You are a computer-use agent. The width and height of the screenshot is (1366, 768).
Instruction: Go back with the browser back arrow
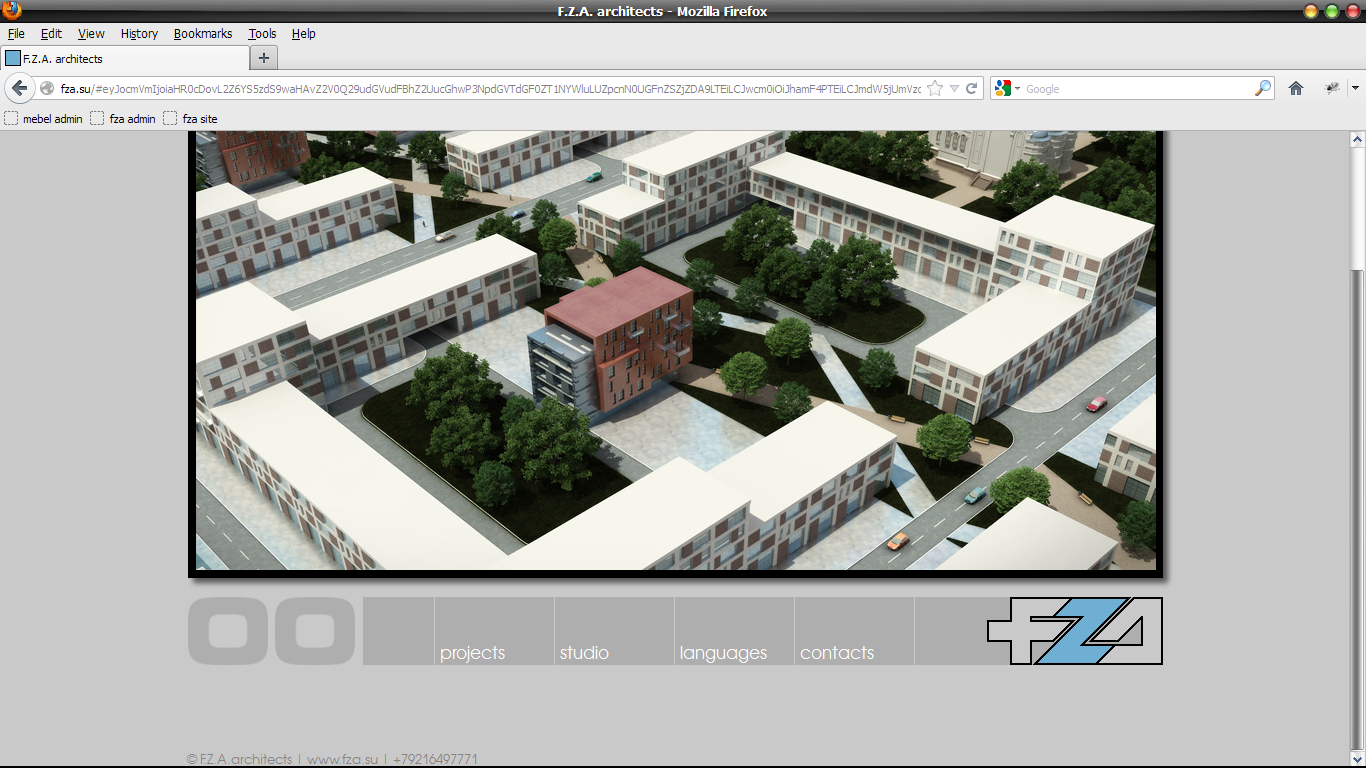point(19,88)
